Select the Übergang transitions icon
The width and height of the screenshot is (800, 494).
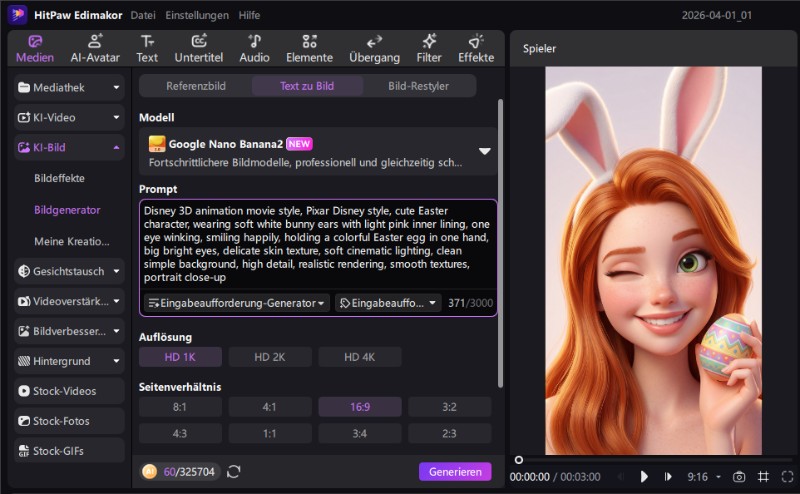(x=375, y=48)
